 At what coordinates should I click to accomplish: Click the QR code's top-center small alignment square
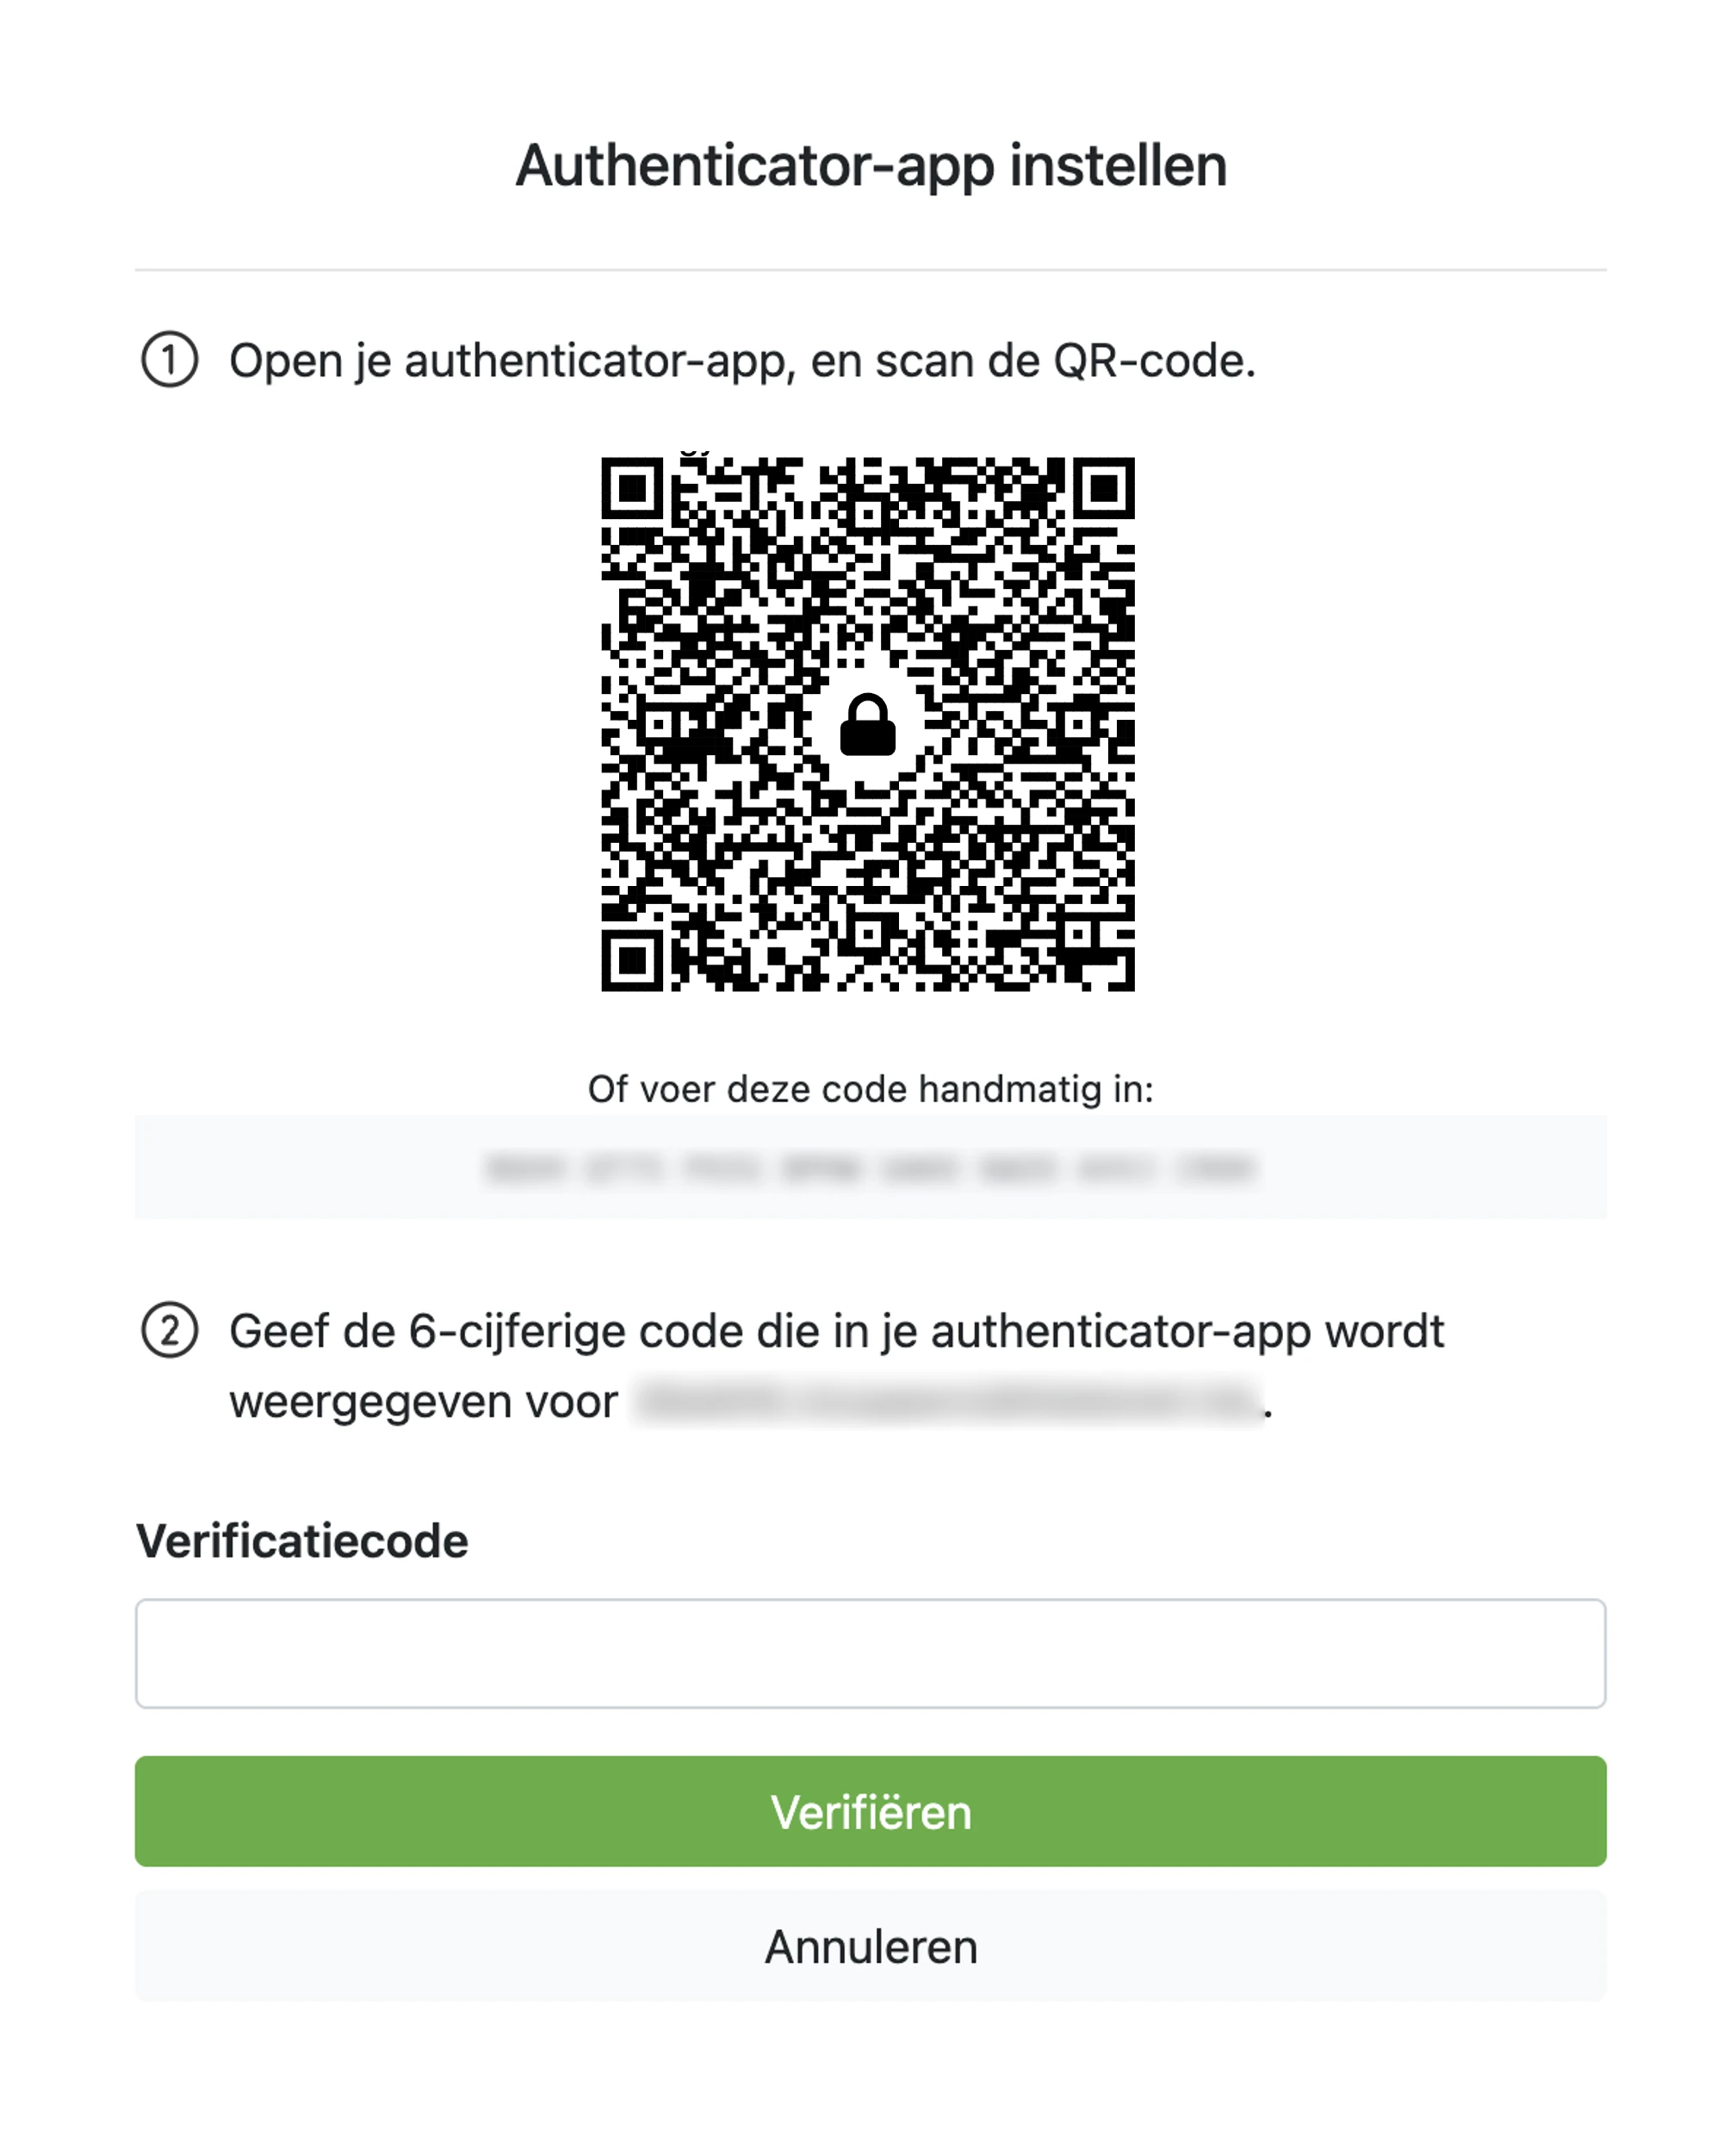pos(868,514)
